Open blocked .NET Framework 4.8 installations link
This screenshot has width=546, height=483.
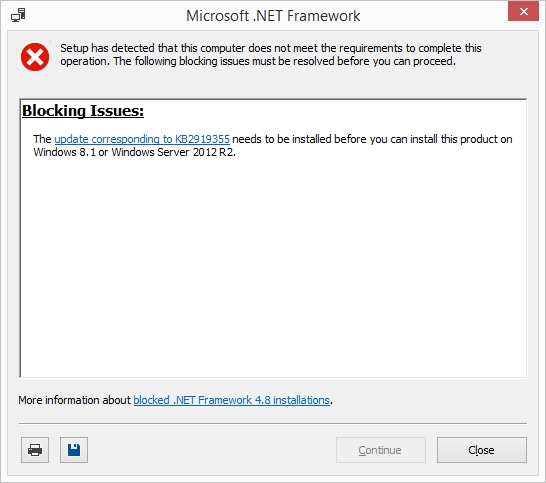232,400
